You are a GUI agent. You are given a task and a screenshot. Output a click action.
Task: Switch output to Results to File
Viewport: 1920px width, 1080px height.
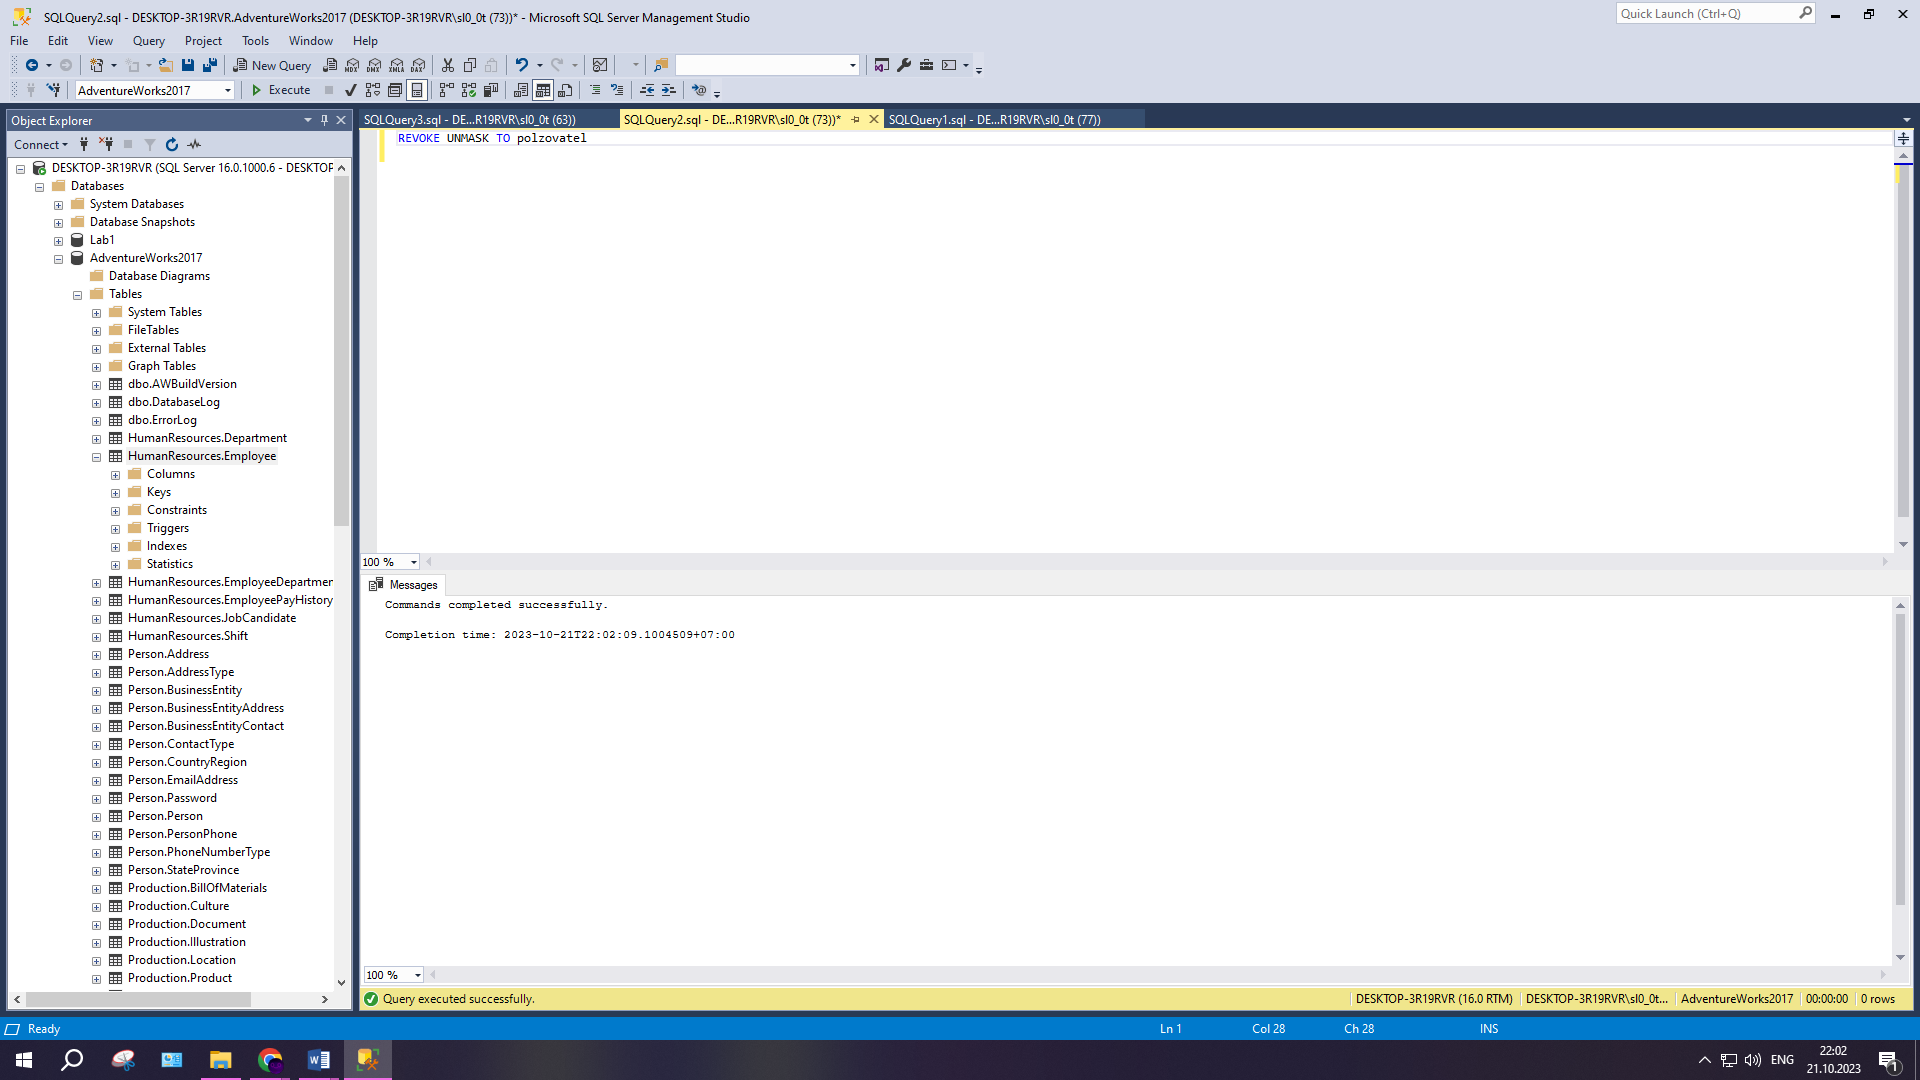tap(565, 90)
